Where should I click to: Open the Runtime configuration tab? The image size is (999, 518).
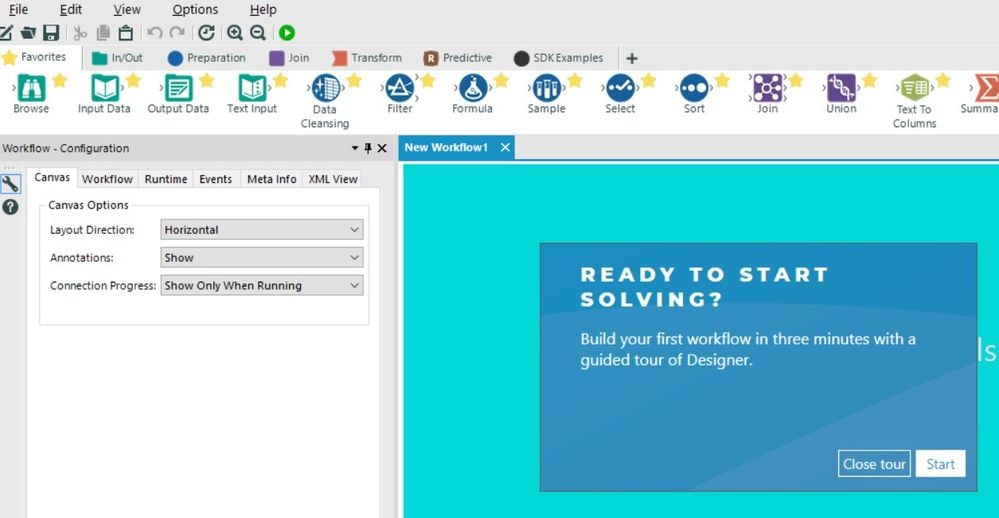click(x=166, y=179)
